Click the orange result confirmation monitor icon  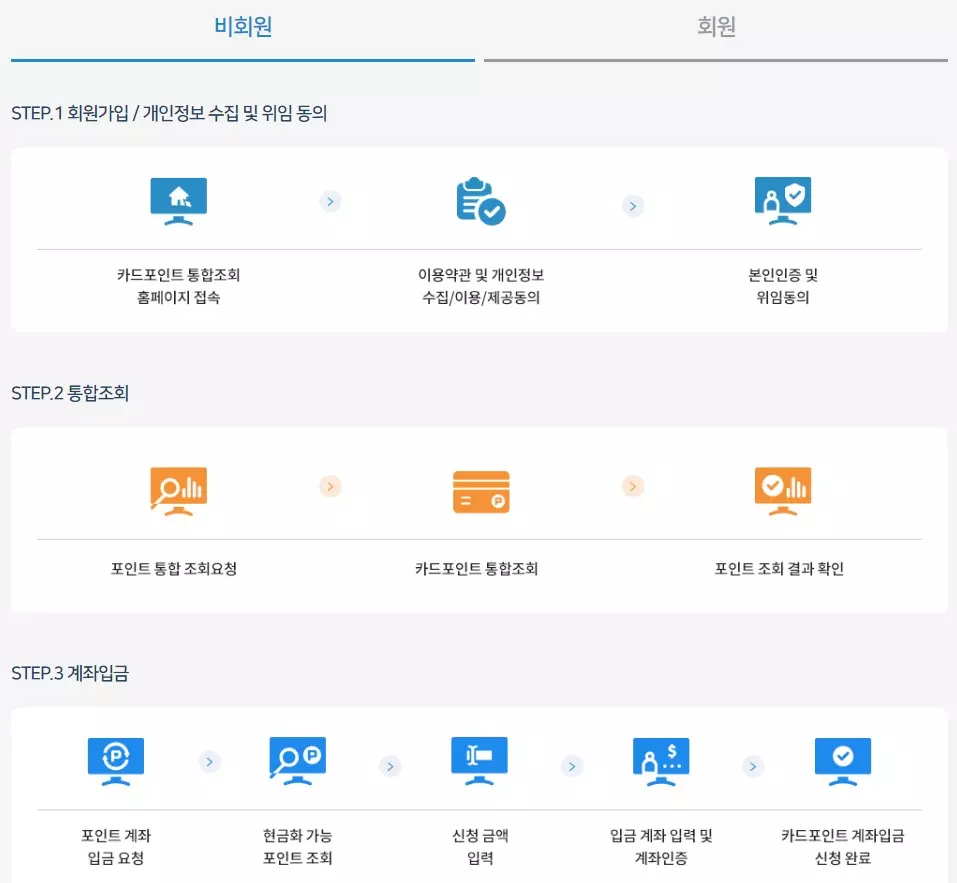coord(783,491)
